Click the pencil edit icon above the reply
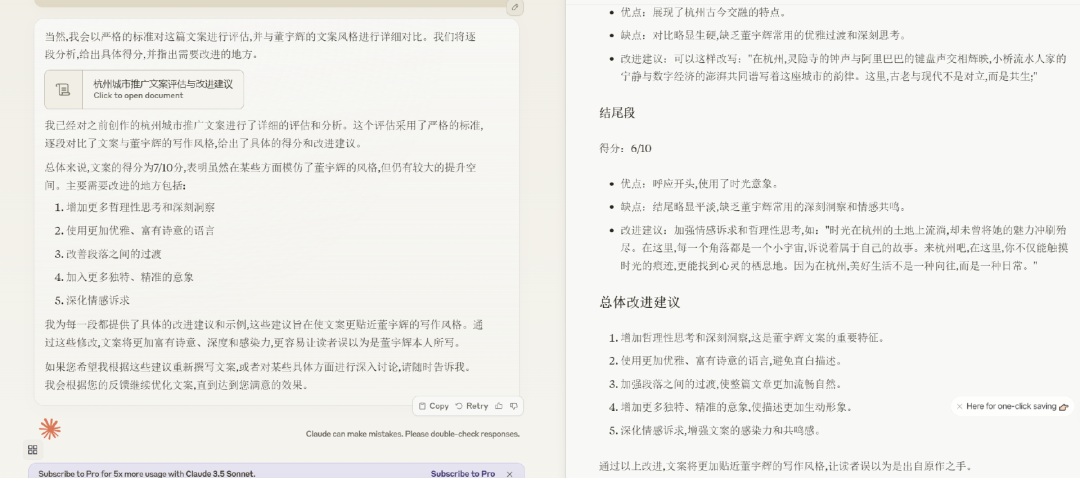 (x=514, y=8)
